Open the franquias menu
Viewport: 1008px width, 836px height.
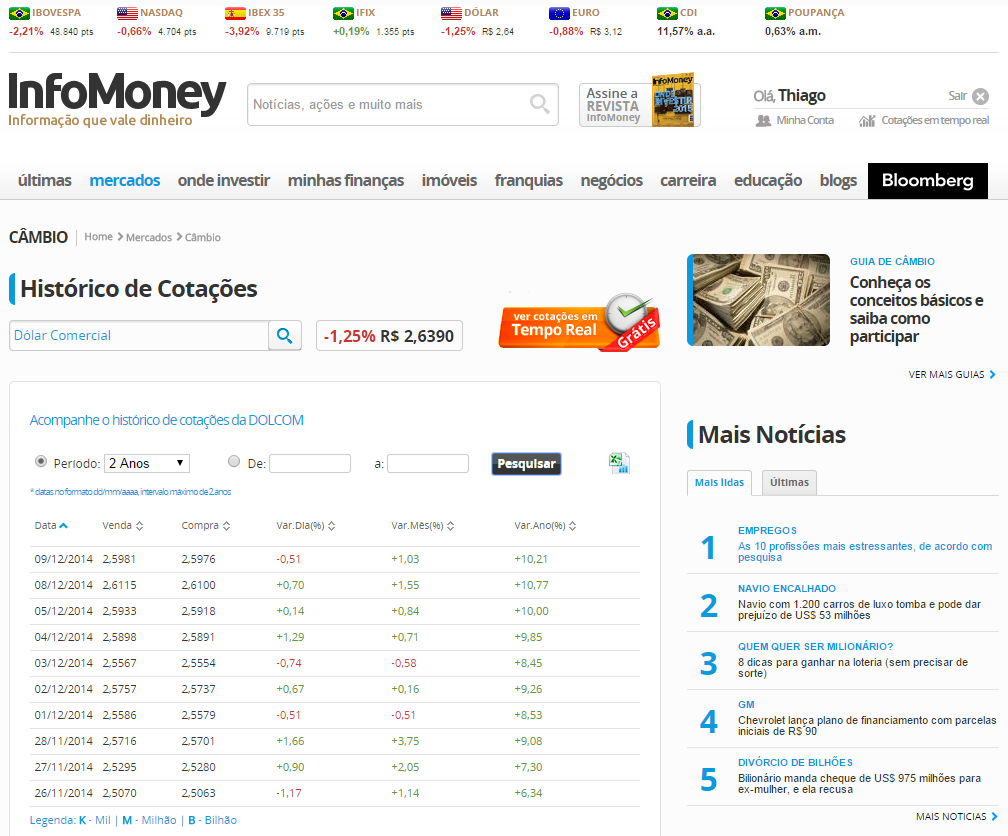528,181
